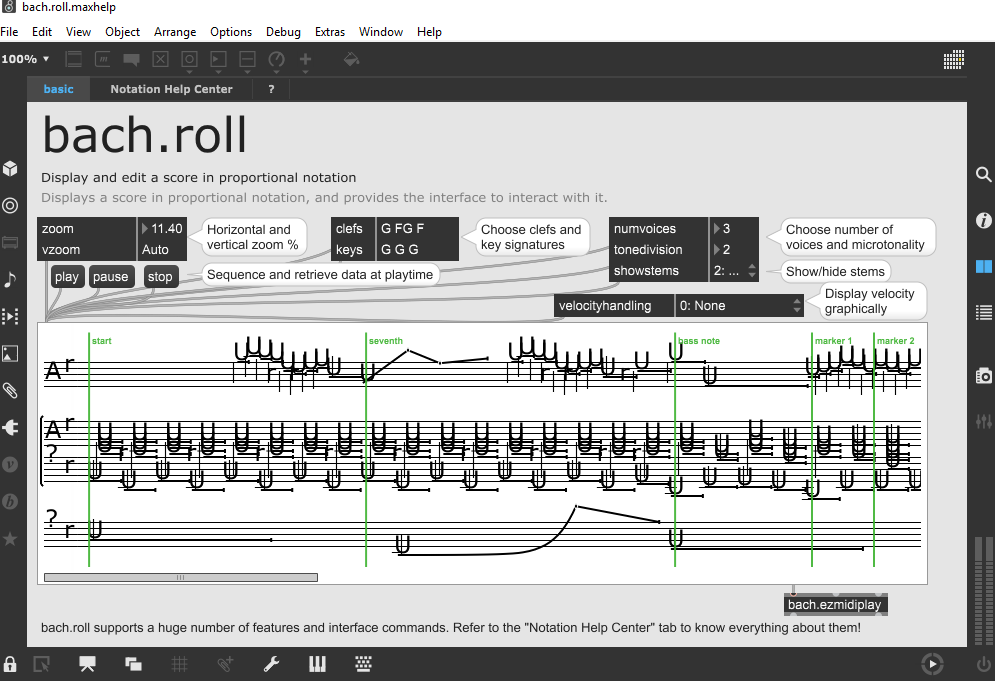Open the plug-ins browser plug icon
The width and height of the screenshot is (995, 681).
(x=10, y=428)
